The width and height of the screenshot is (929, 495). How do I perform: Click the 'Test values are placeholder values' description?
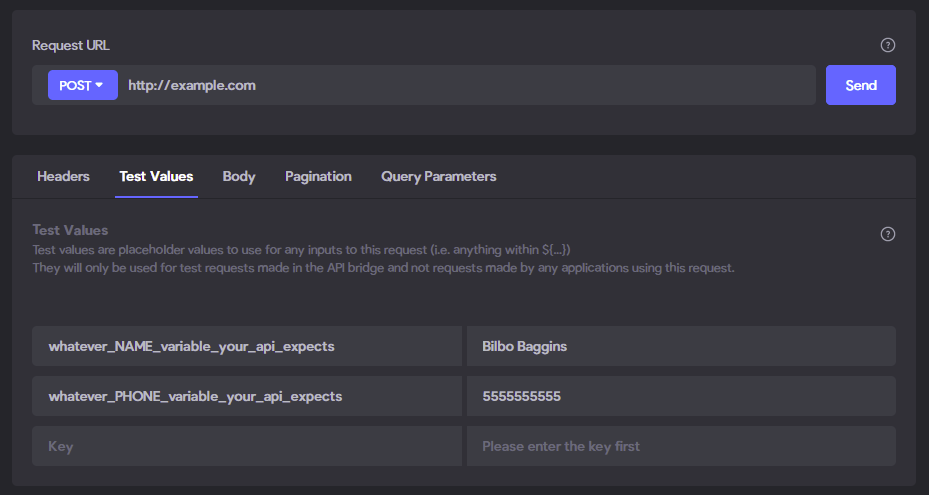pyautogui.click(x=301, y=250)
